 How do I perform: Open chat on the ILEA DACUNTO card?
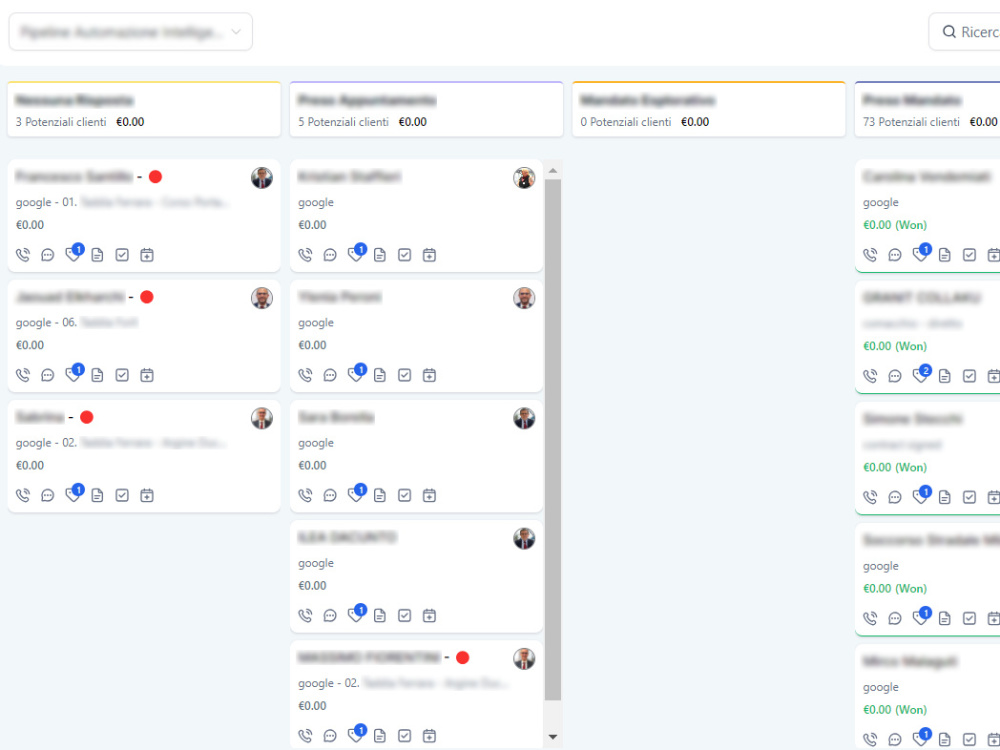click(330, 615)
